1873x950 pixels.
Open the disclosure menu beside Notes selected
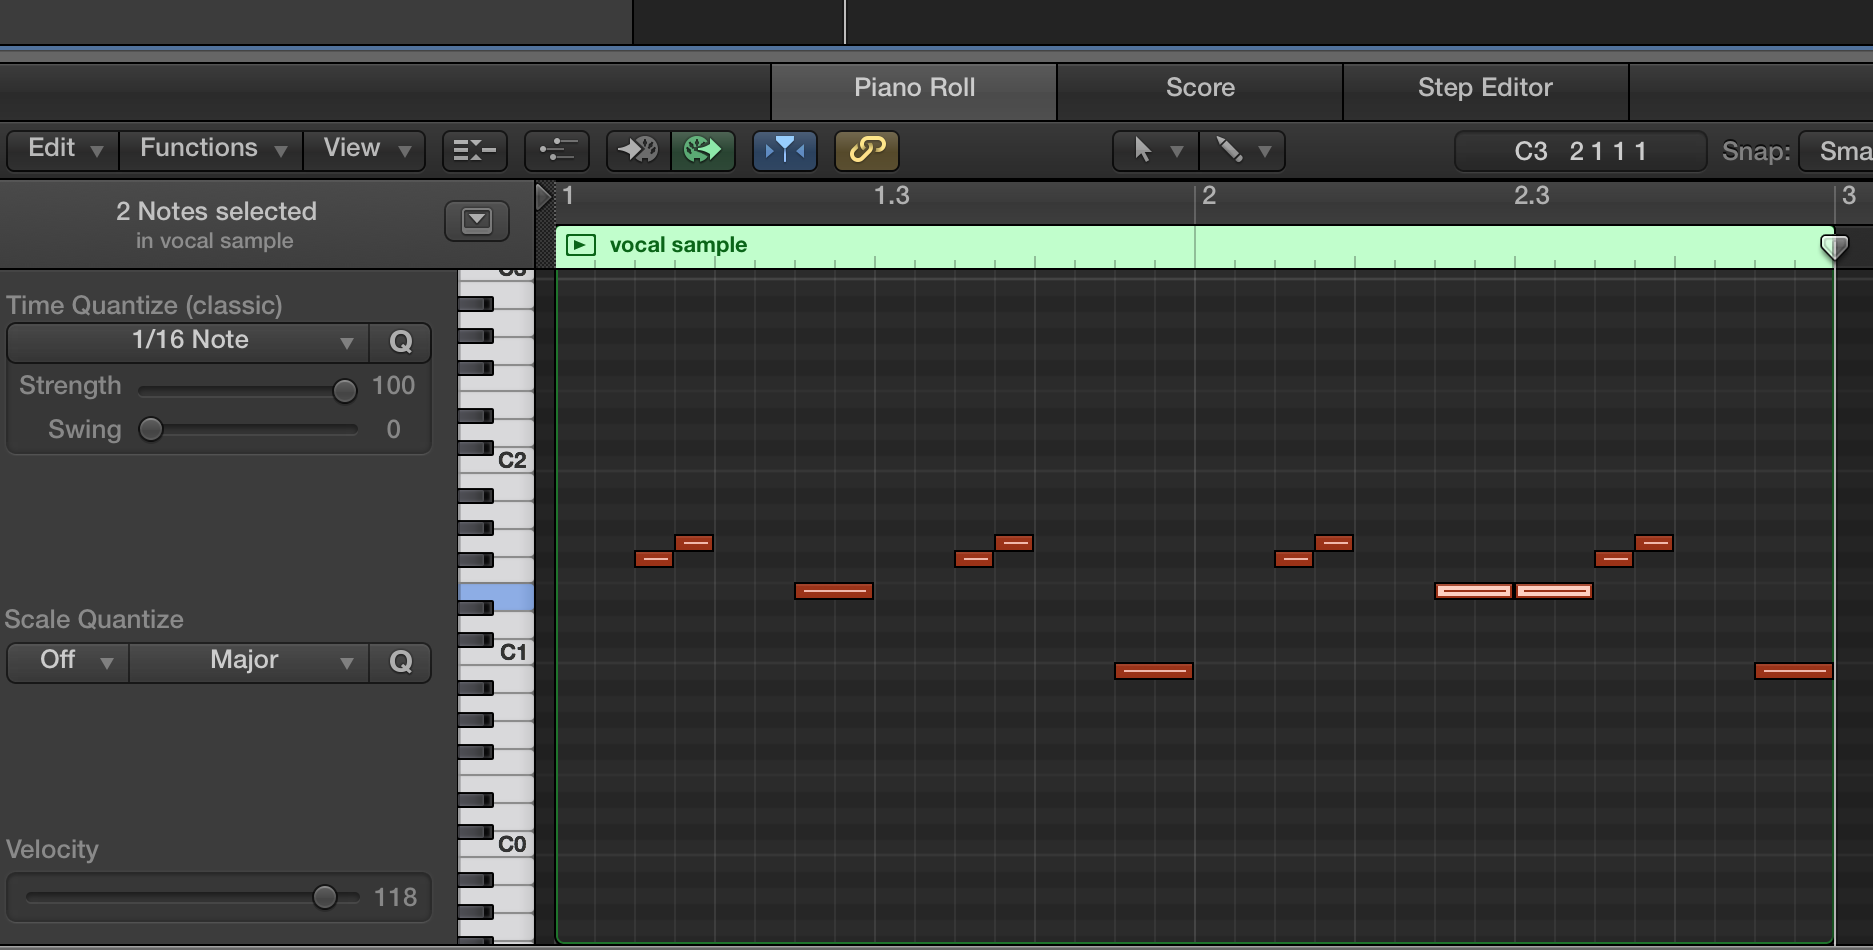pos(477,220)
